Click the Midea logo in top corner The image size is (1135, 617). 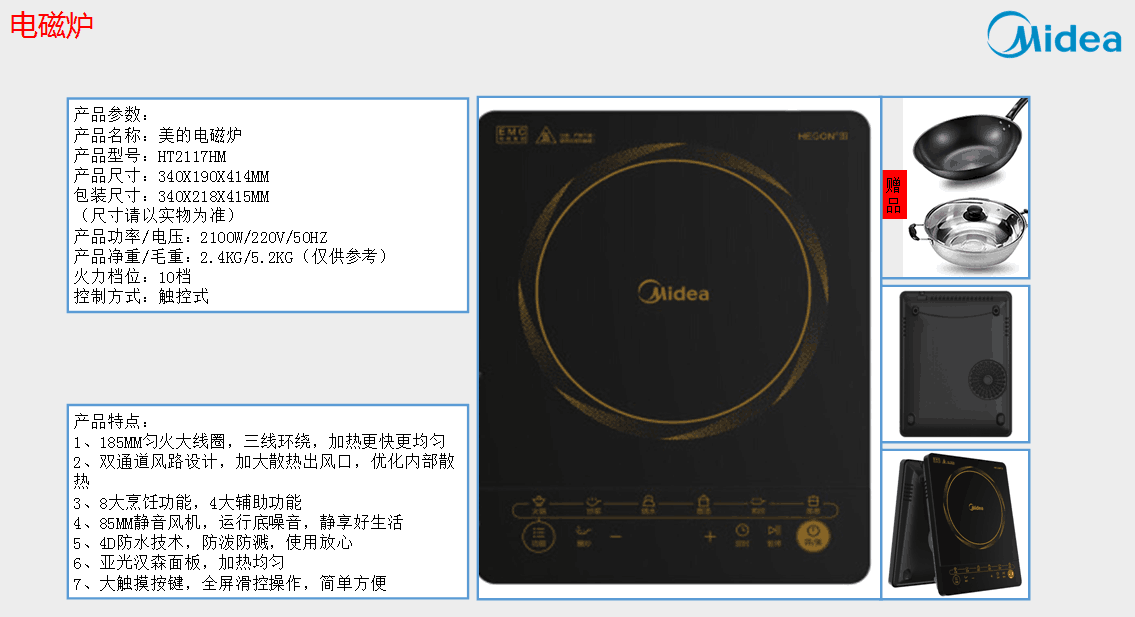tap(1054, 34)
